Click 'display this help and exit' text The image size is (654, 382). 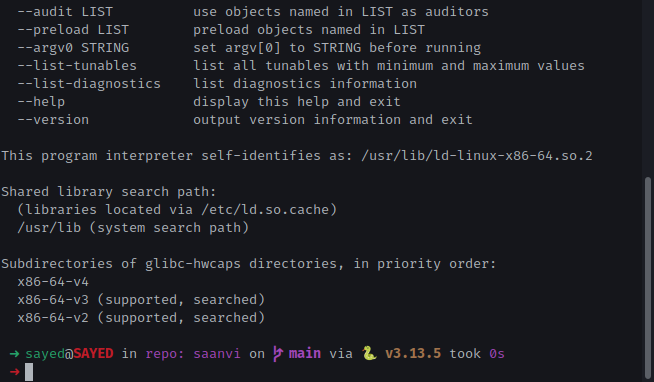tap(297, 101)
